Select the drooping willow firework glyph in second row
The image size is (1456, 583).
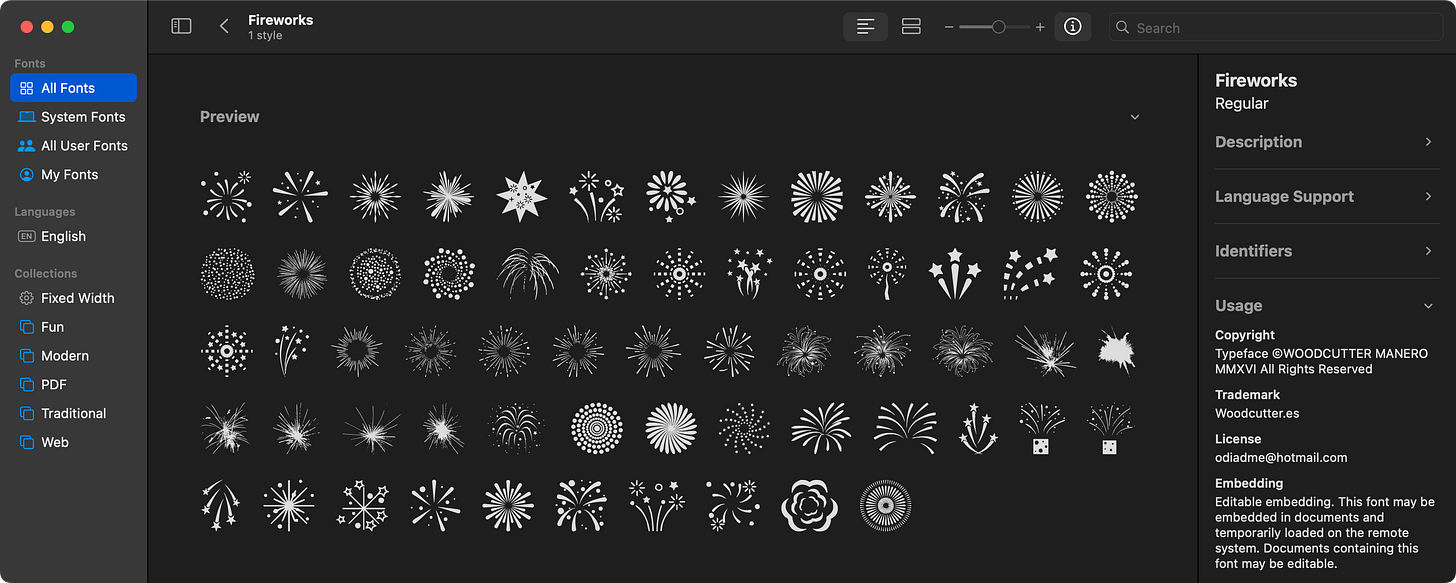pos(528,273)
